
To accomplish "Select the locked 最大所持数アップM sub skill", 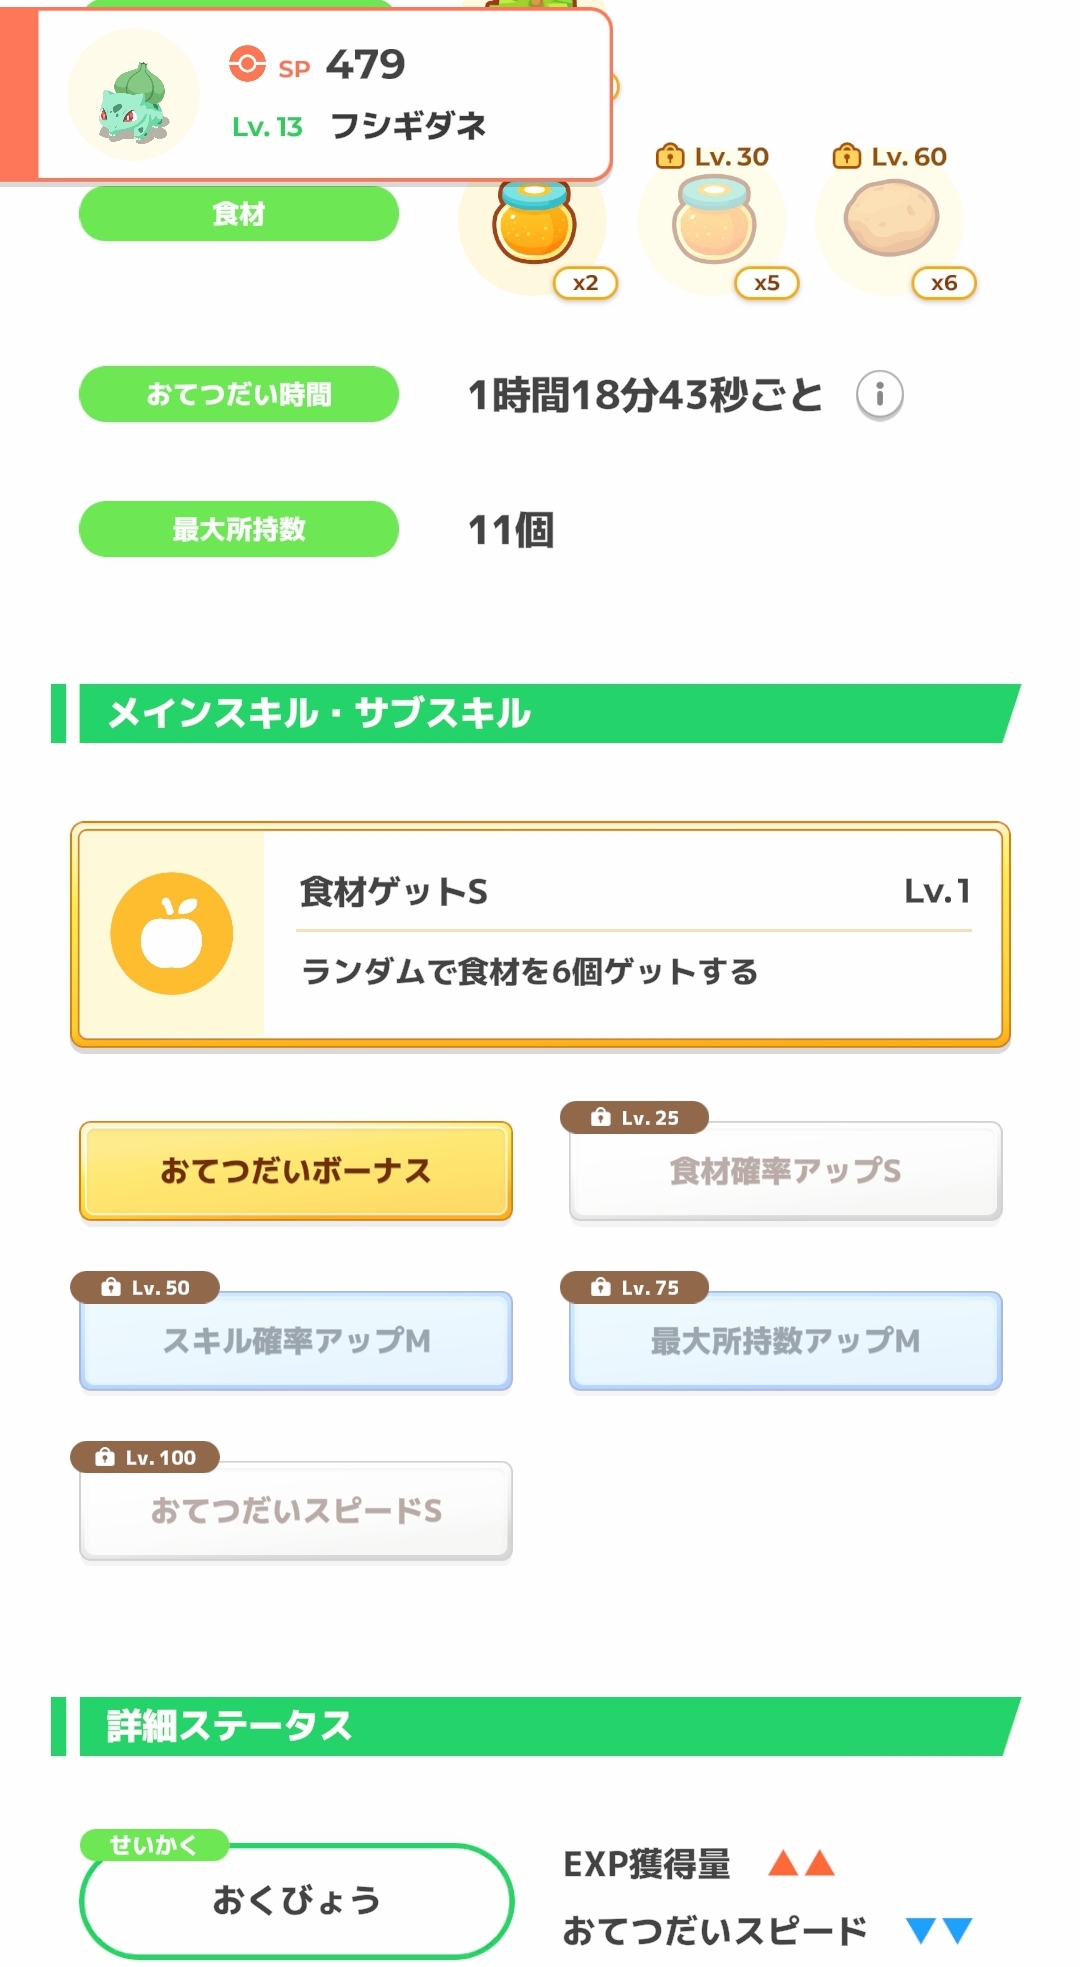I will (x=785, y=1340).
